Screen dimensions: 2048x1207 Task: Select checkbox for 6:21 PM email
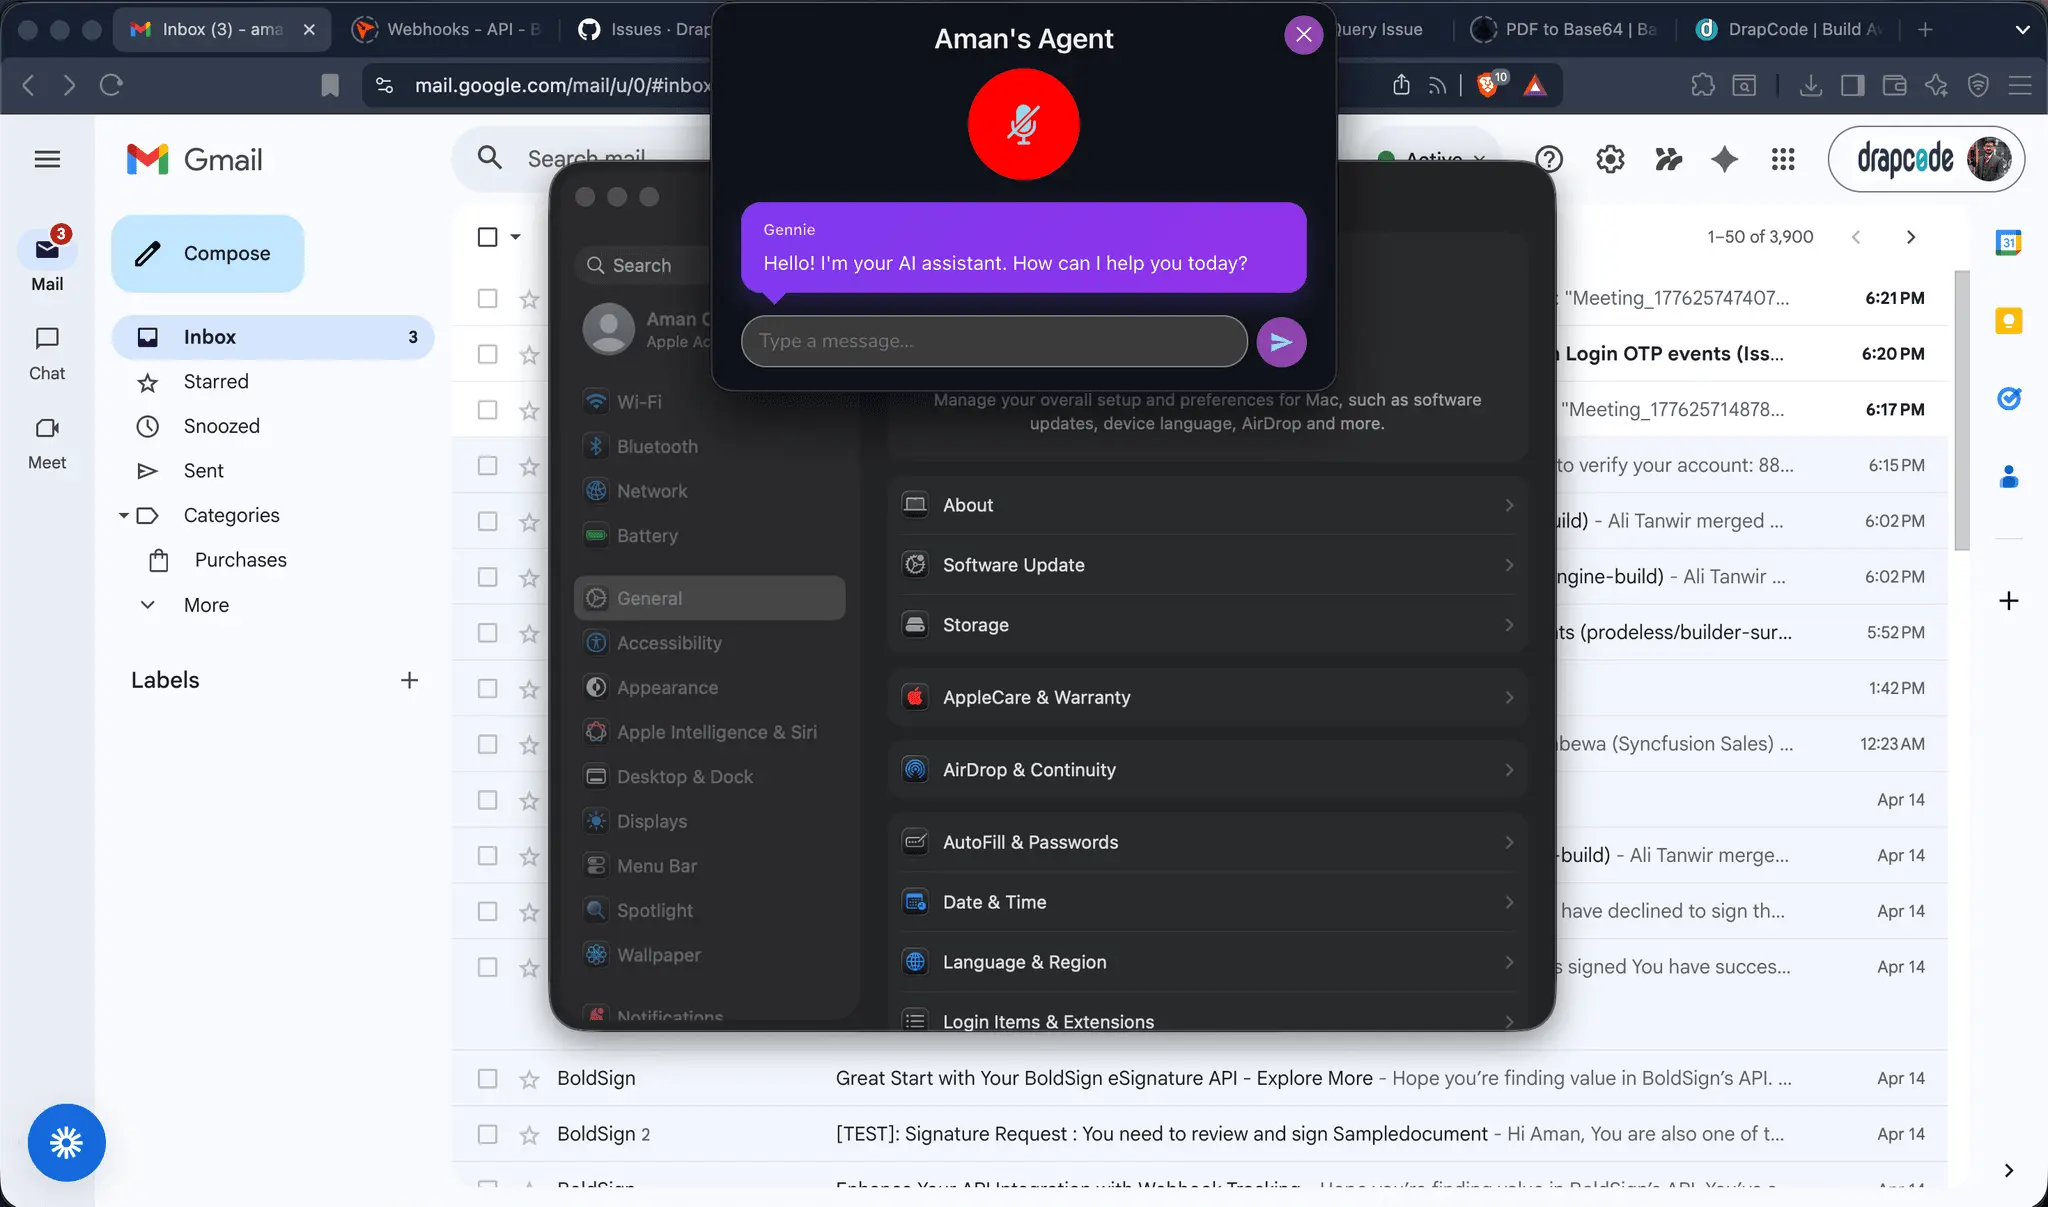click(x=488, y=298)
